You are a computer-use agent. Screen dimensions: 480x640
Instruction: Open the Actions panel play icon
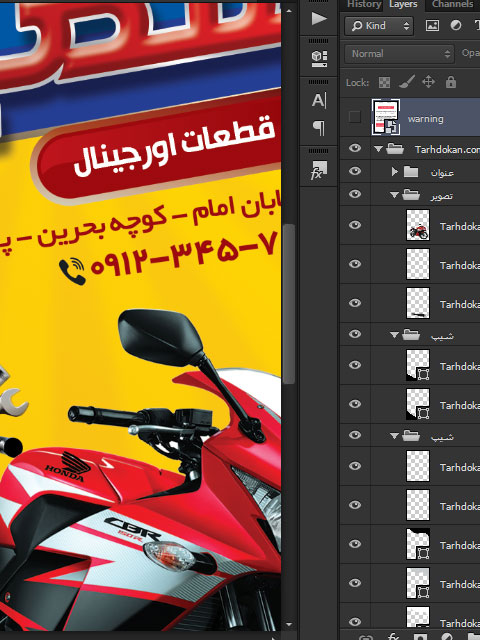[x=319, y=18]
